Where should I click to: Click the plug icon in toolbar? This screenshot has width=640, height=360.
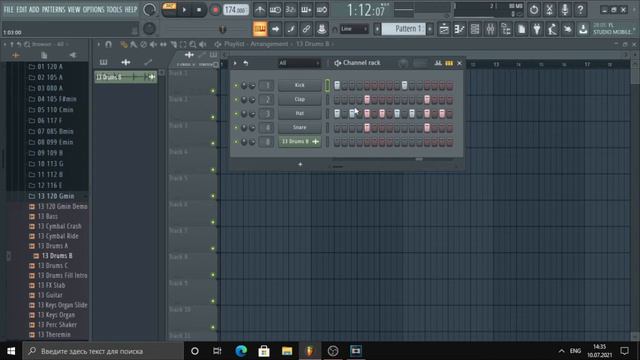pyautogui.click(x=537, y=29)
